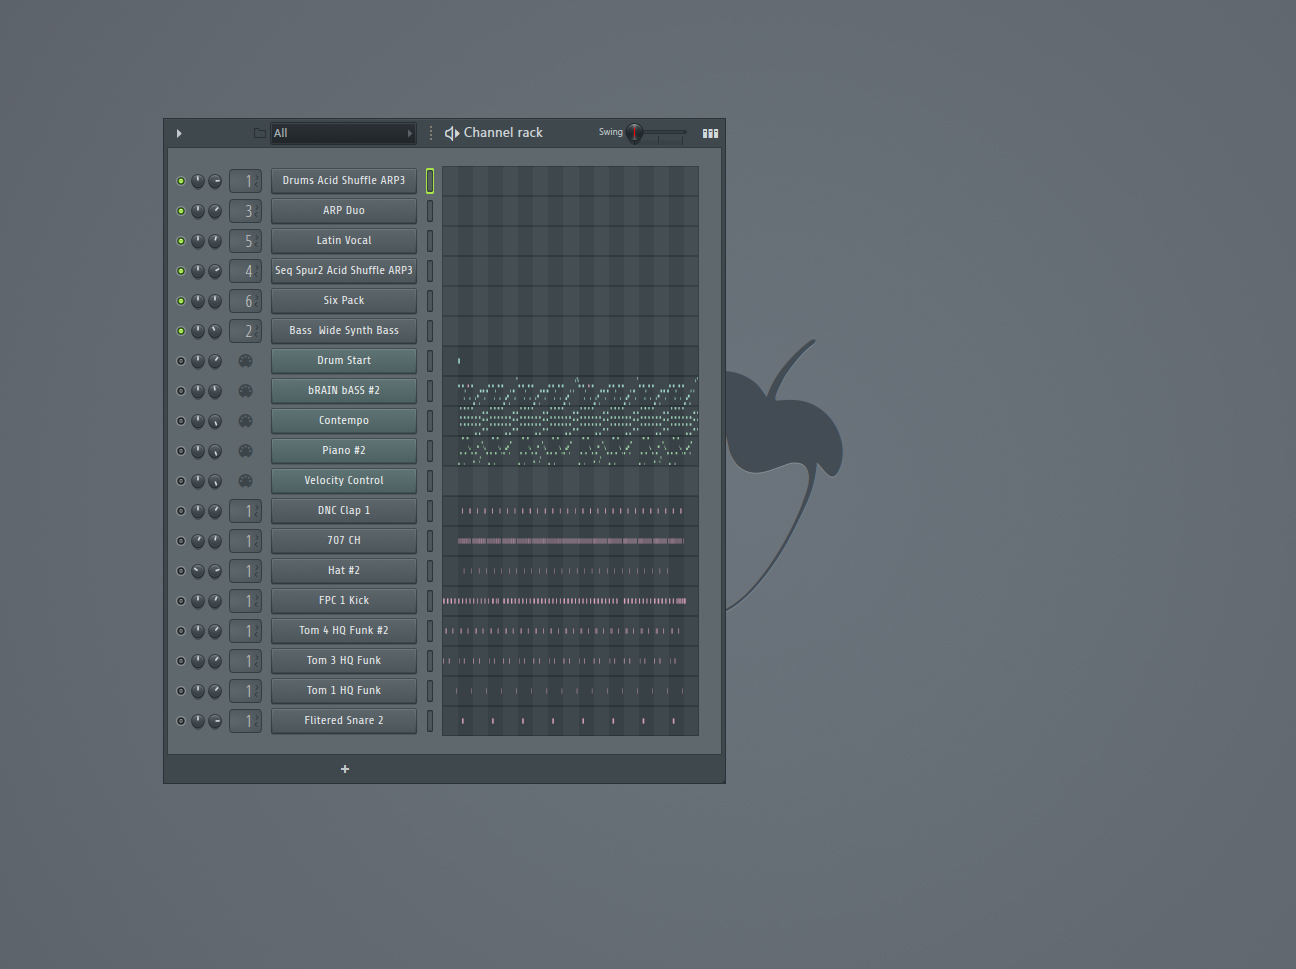This screenshot has height=969, width=1296.
Task: Click the plus button to add channel
Action: point(345,769)
